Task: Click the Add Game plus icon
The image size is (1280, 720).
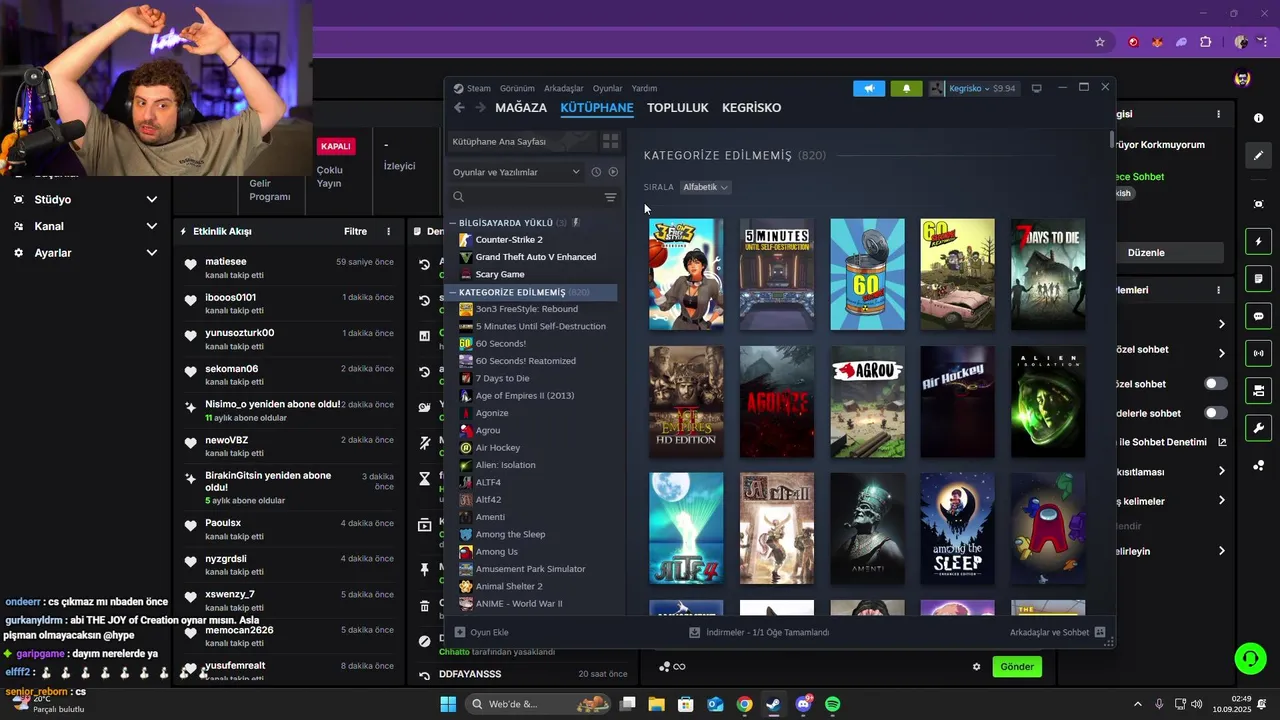Action: [460, 632]
